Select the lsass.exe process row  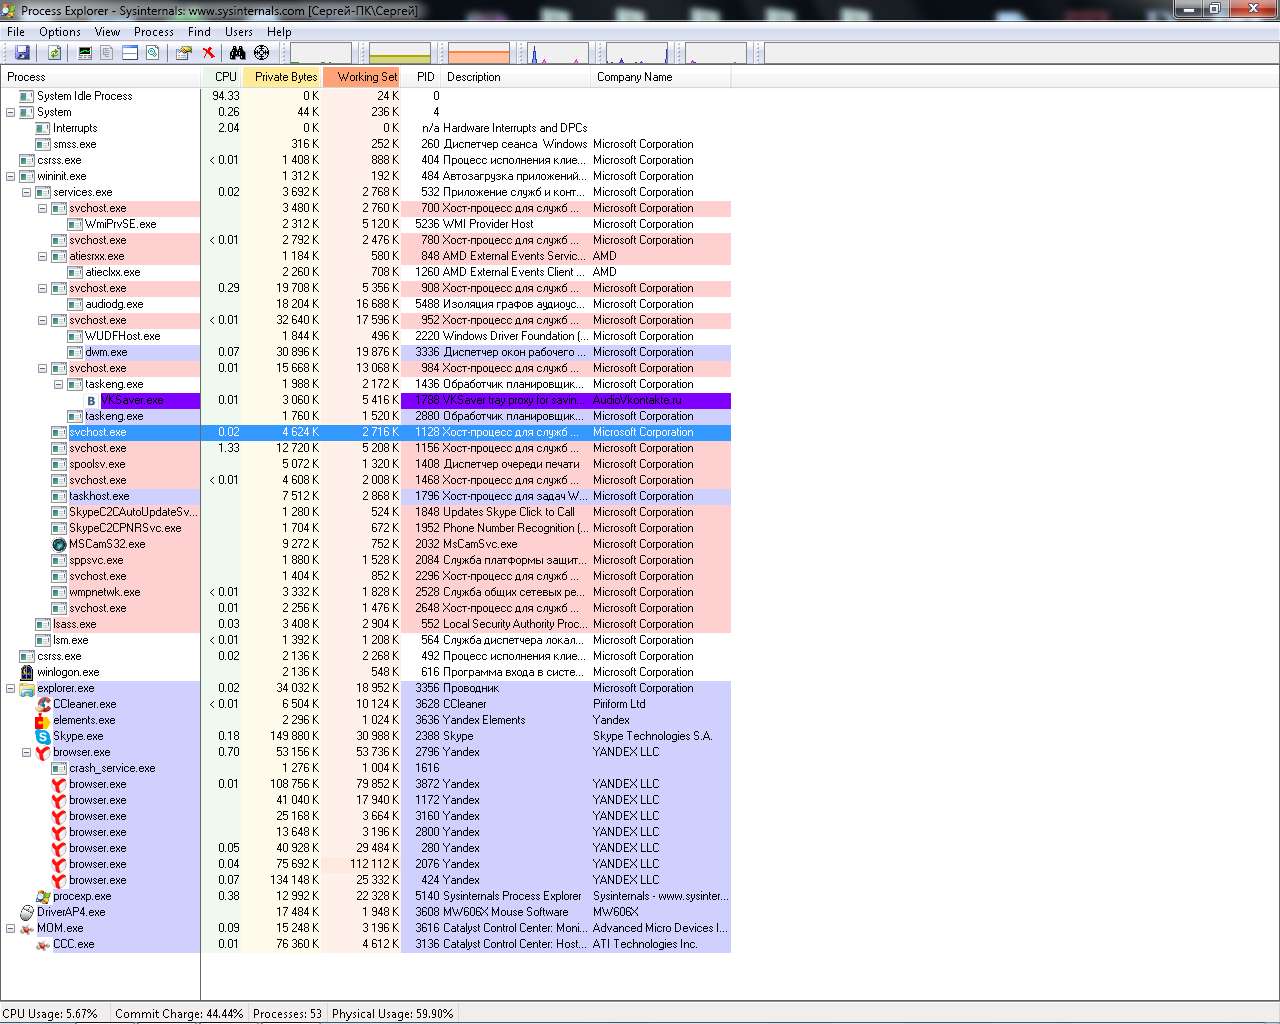(366, 624)
